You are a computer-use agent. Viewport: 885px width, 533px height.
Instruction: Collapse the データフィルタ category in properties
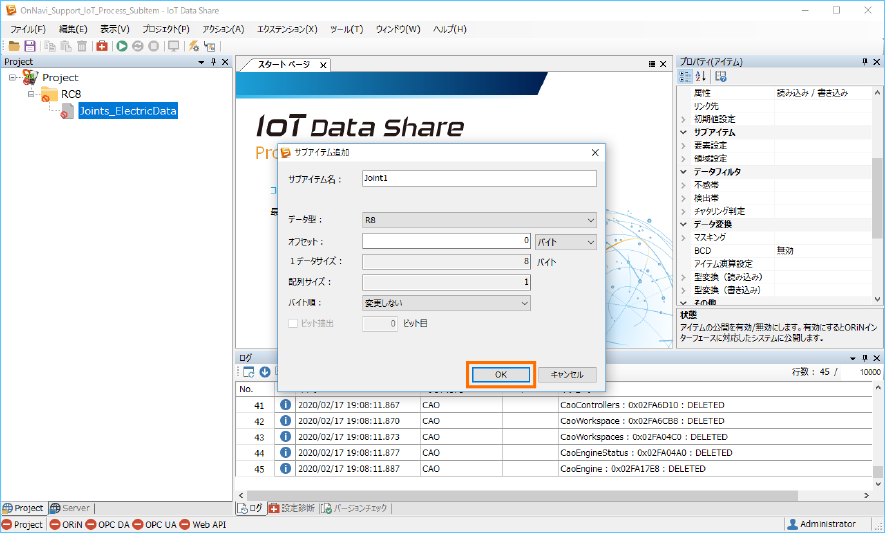[684, 172]
